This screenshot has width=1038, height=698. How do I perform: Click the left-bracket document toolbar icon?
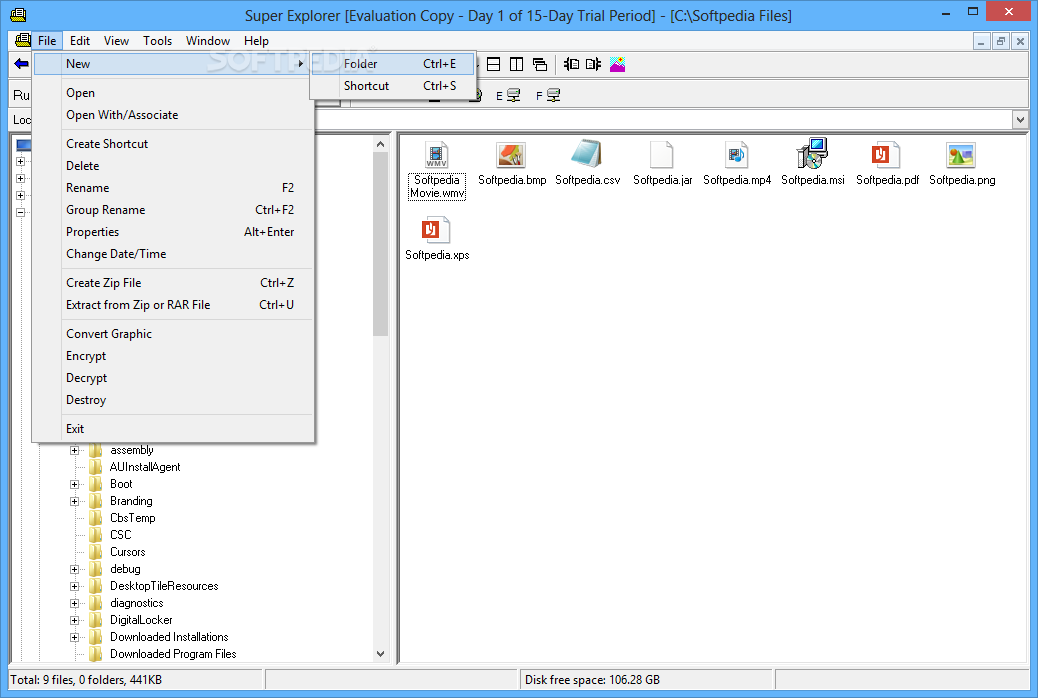571,64
